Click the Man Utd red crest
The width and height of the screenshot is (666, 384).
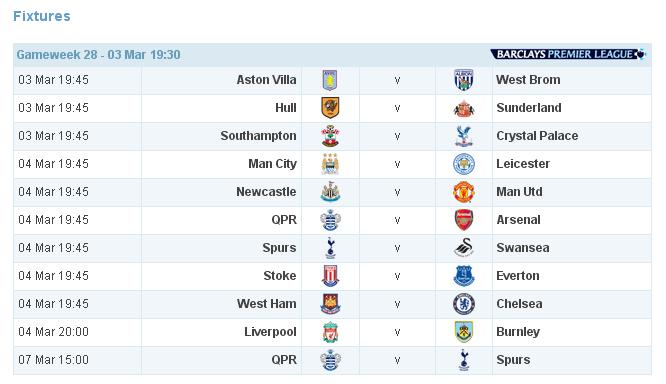463,192
